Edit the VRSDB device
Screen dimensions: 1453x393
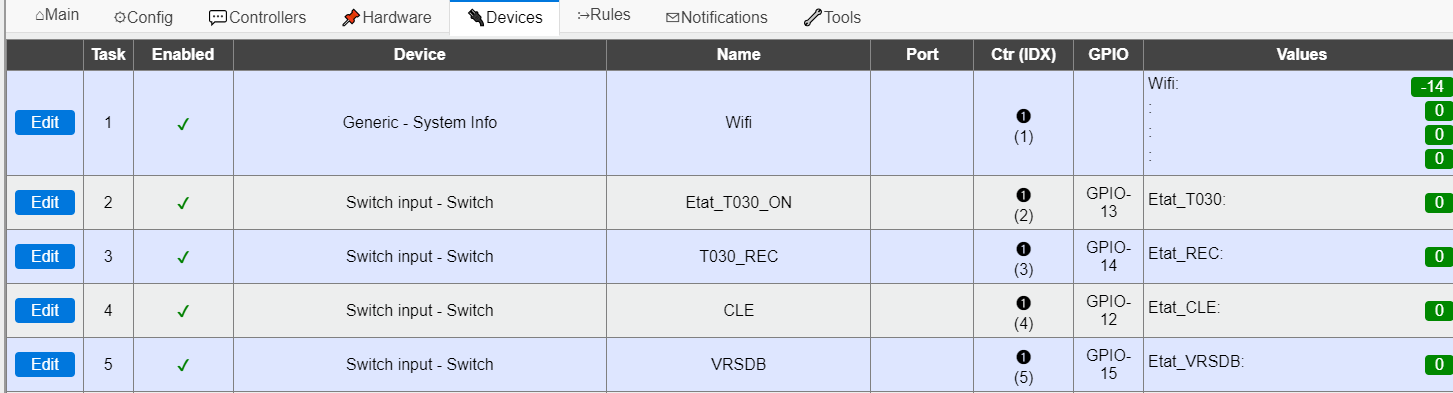click(45, 364)
